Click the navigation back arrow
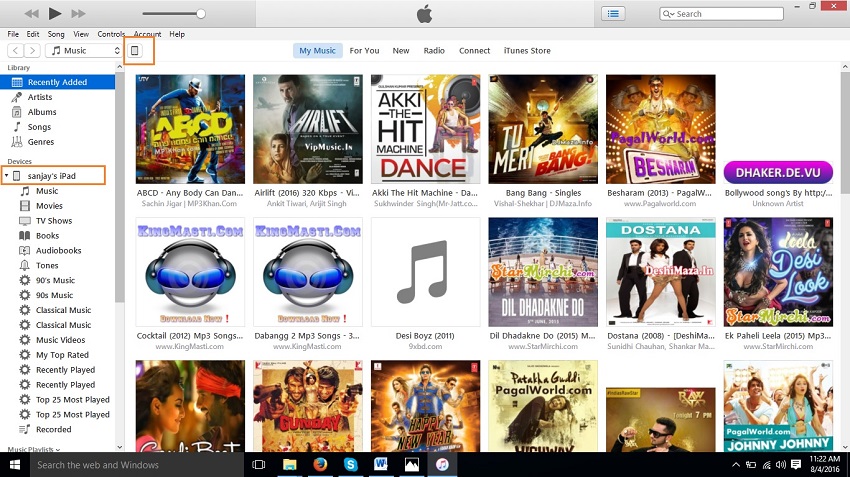Image resolution: width=850 pixels, height=477 pixels. (16, 50)
